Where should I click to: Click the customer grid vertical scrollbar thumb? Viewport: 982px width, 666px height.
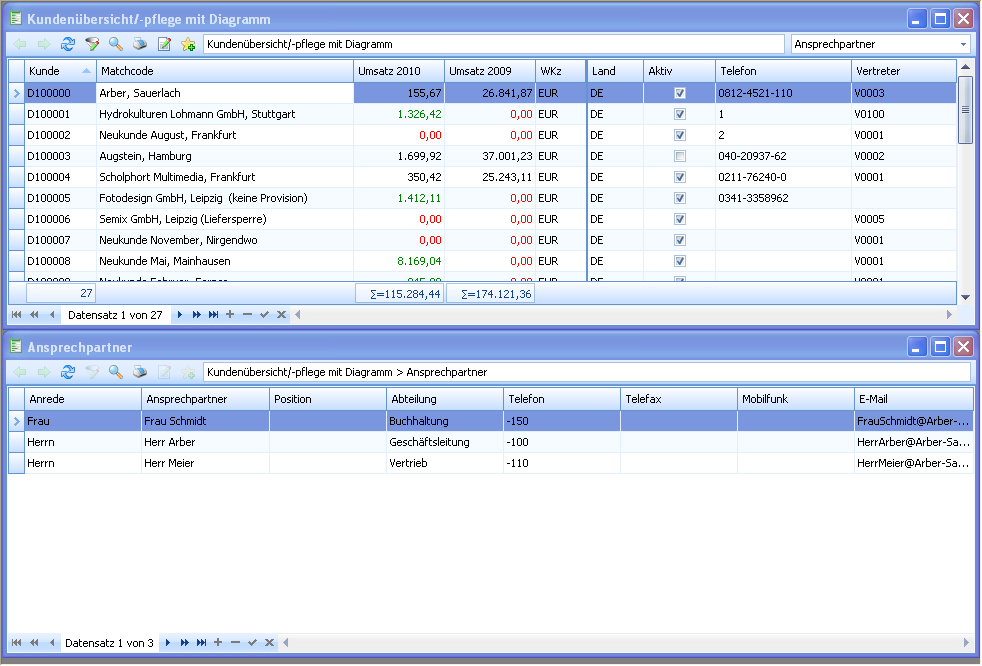pos(965,110)
